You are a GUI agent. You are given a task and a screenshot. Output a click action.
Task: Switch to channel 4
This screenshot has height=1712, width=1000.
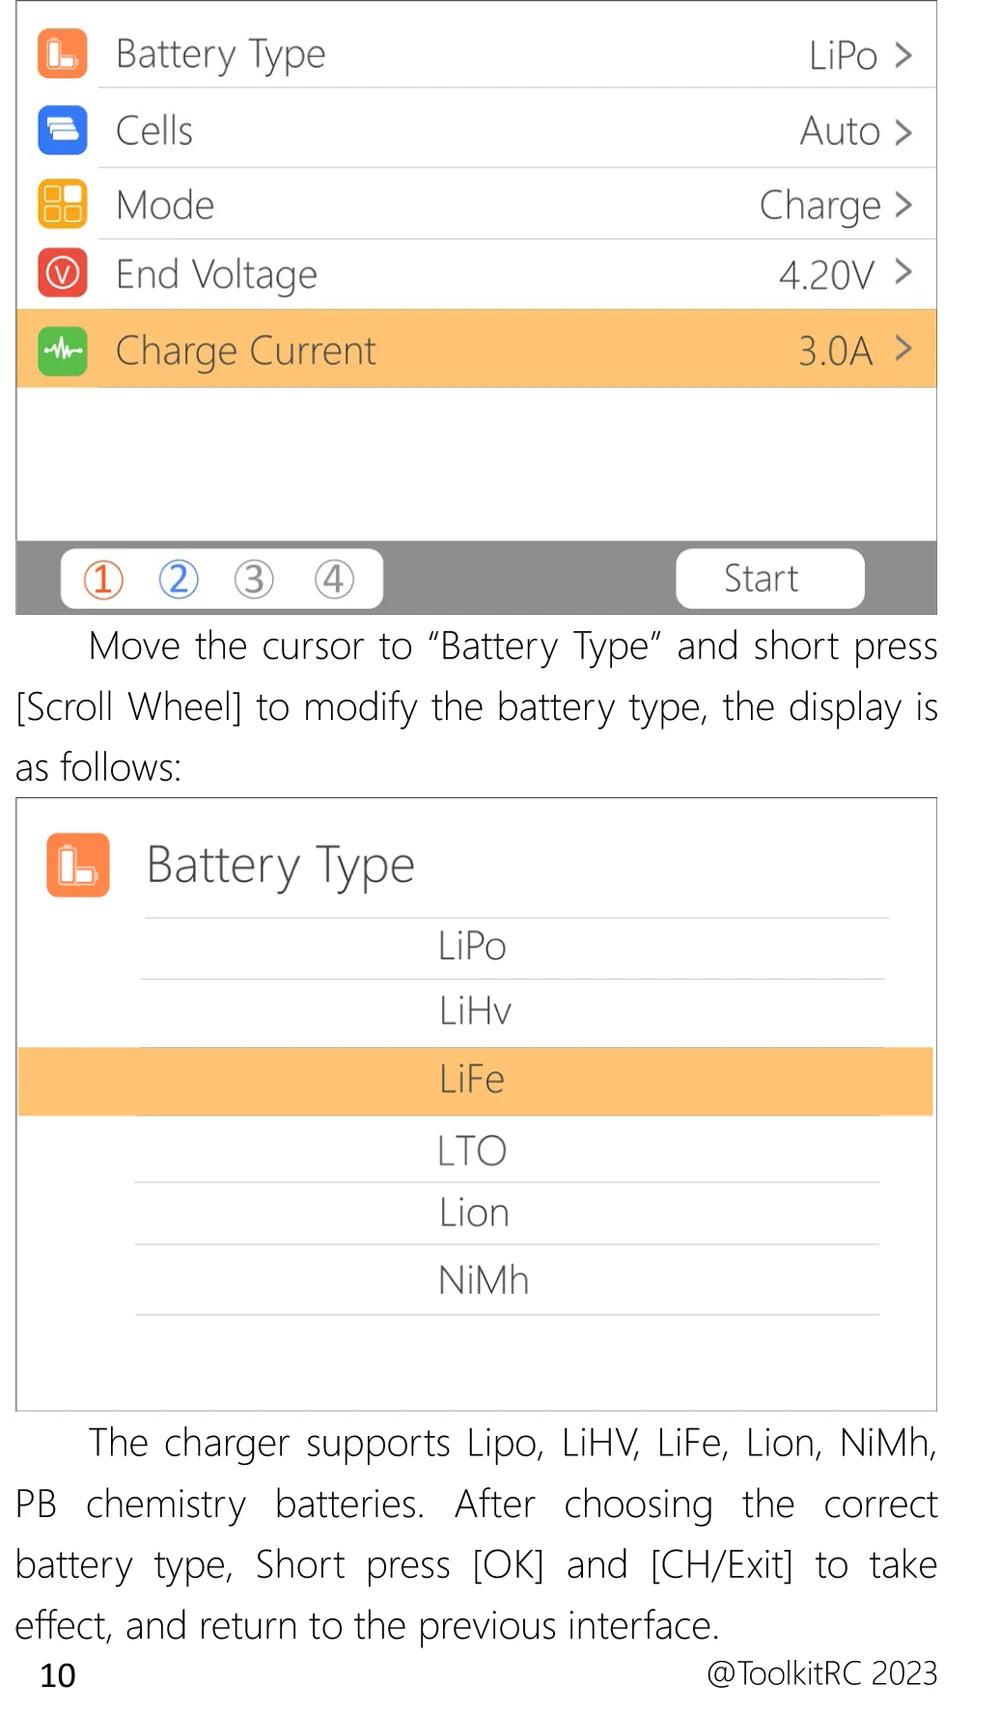click(x=334, y=579)
